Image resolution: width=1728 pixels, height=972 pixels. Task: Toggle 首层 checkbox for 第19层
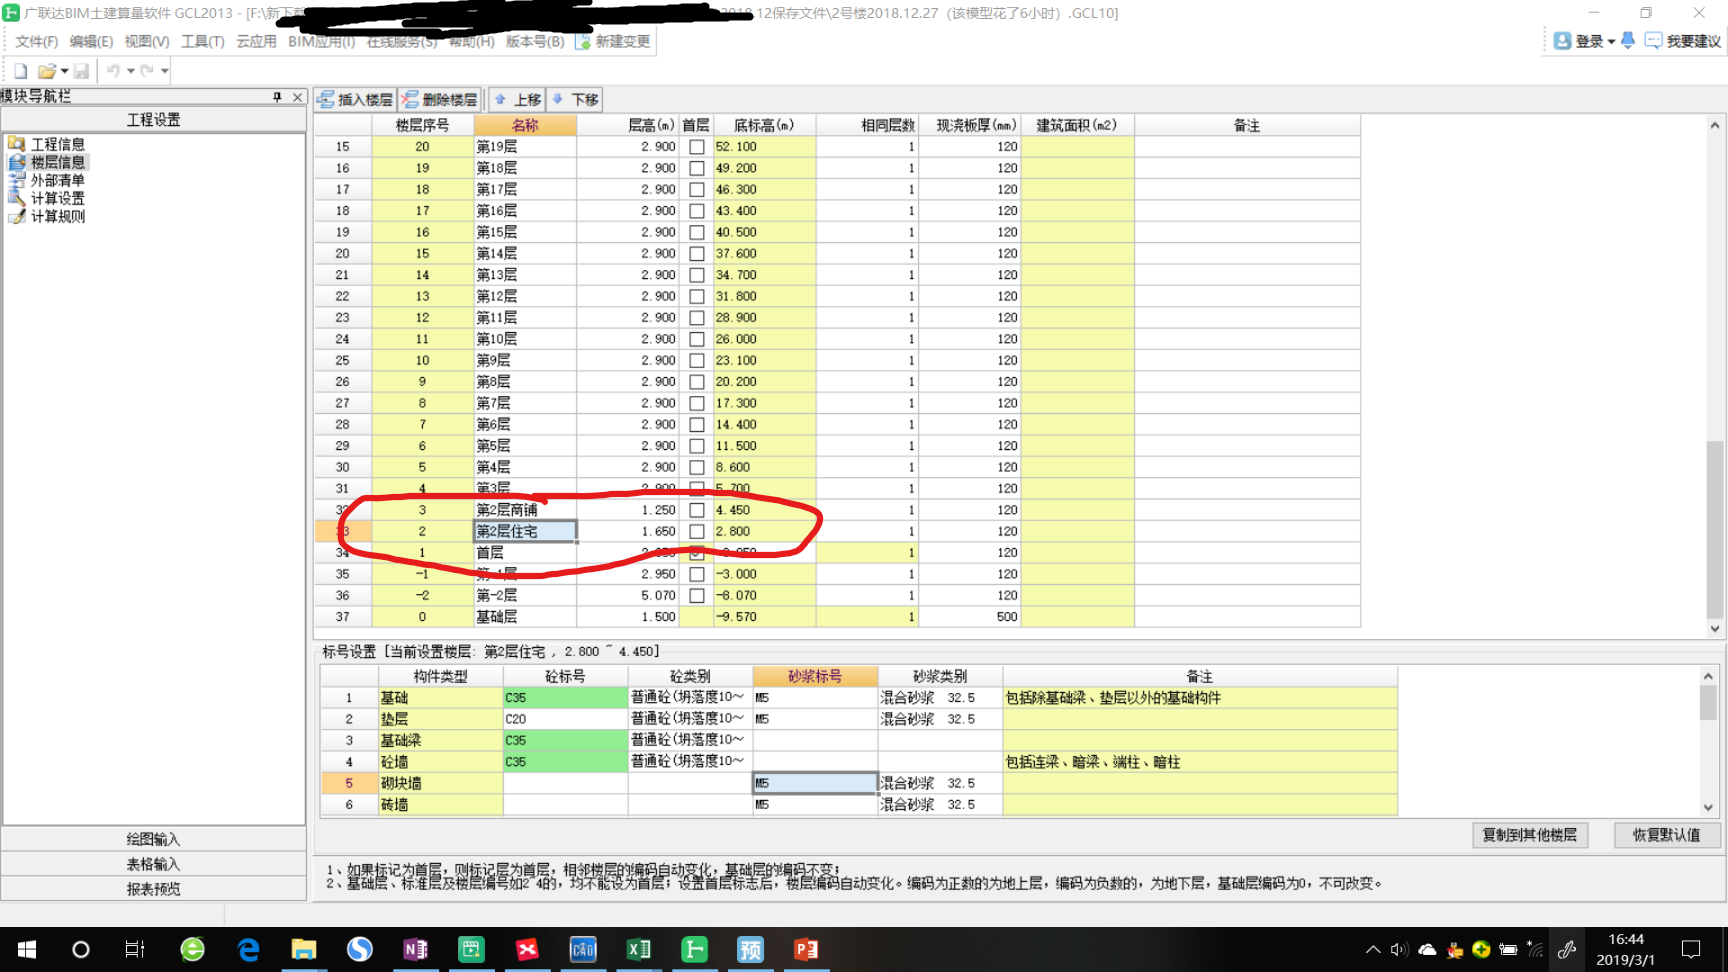[697, 147]
